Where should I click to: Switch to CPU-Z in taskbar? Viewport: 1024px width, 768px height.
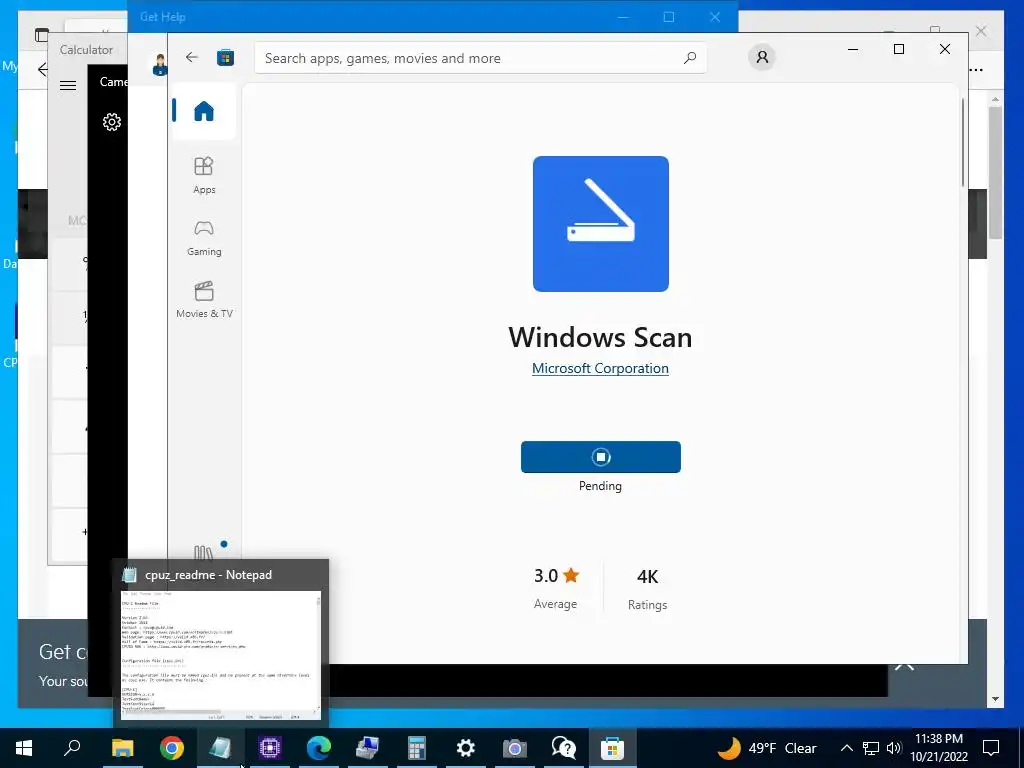coord(269,748)
